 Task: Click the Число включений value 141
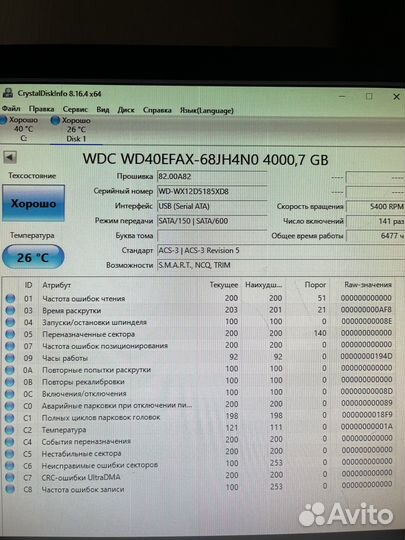click(x=375, y=221)
